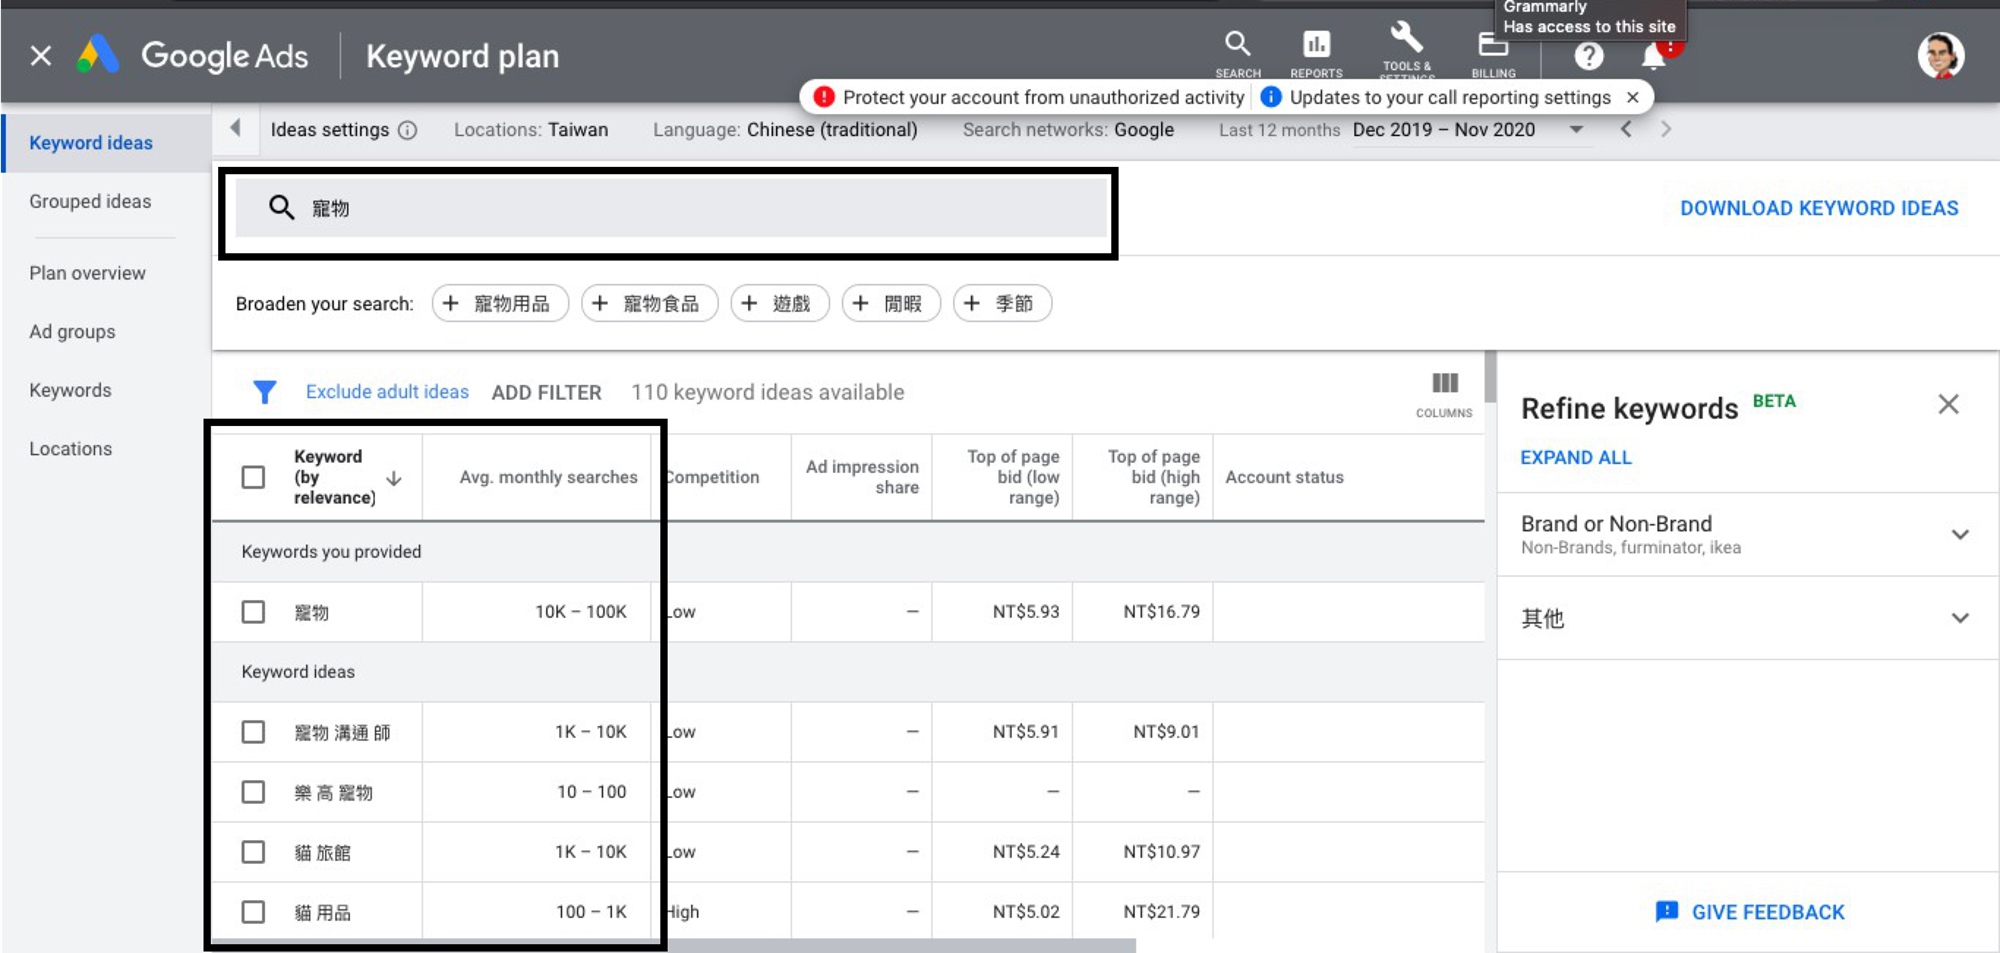
Task: Click the horizontal scrollbar under the table
Action: click(x=900, y=945)
